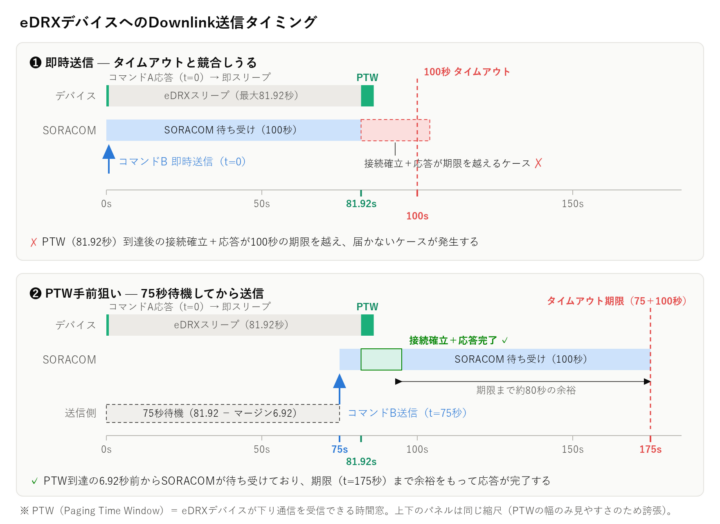This screenshot has height=524, width=720.
Task: Click the blue text コマンドB送信（t=75秒）
Action: [x=407, y=413]
